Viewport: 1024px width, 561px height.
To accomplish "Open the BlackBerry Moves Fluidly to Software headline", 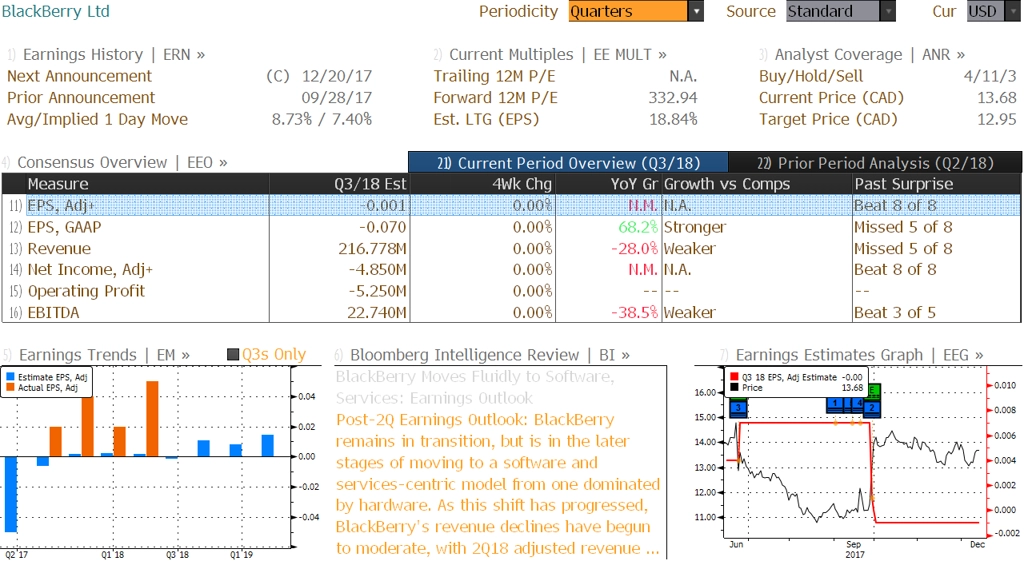I will 475,387.
